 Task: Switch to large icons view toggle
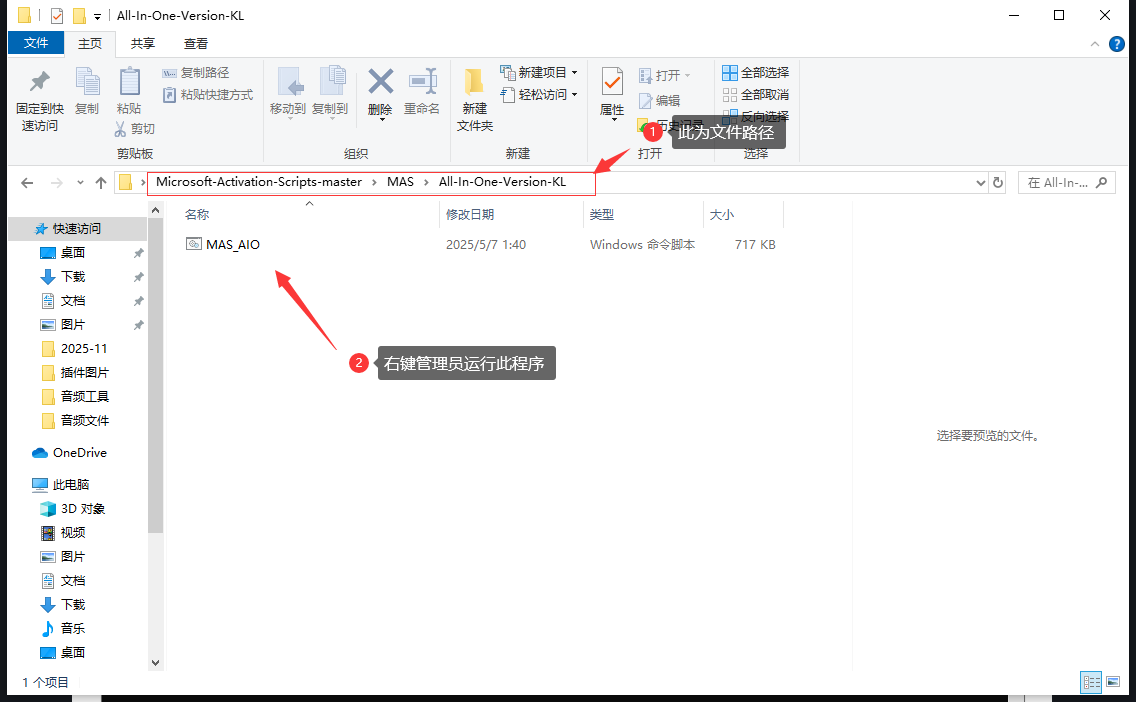[1113, 682]
